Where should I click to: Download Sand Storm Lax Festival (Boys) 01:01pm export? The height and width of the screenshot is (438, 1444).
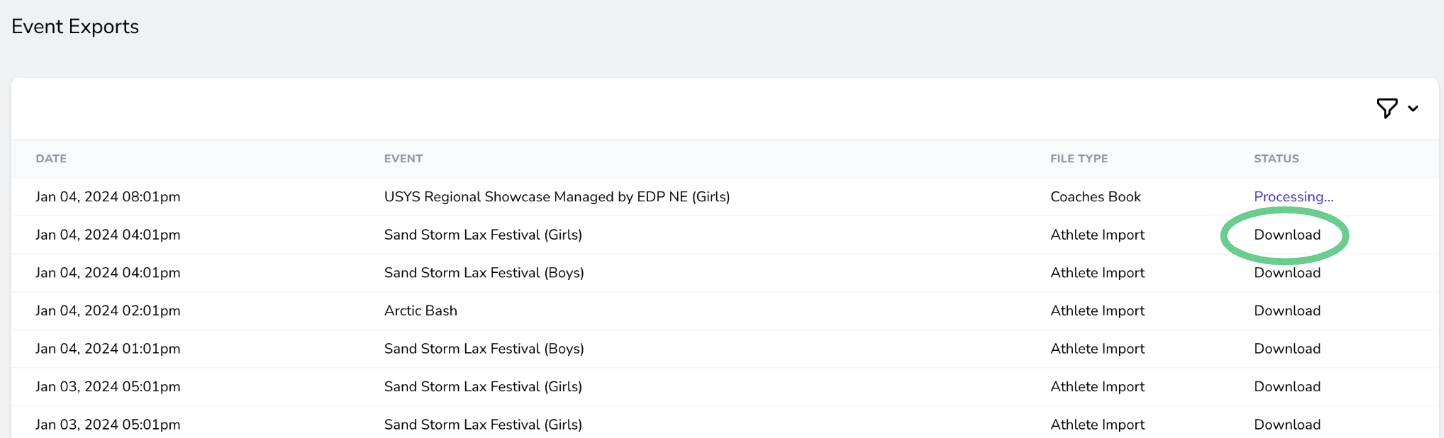(x=1287, y=349)
